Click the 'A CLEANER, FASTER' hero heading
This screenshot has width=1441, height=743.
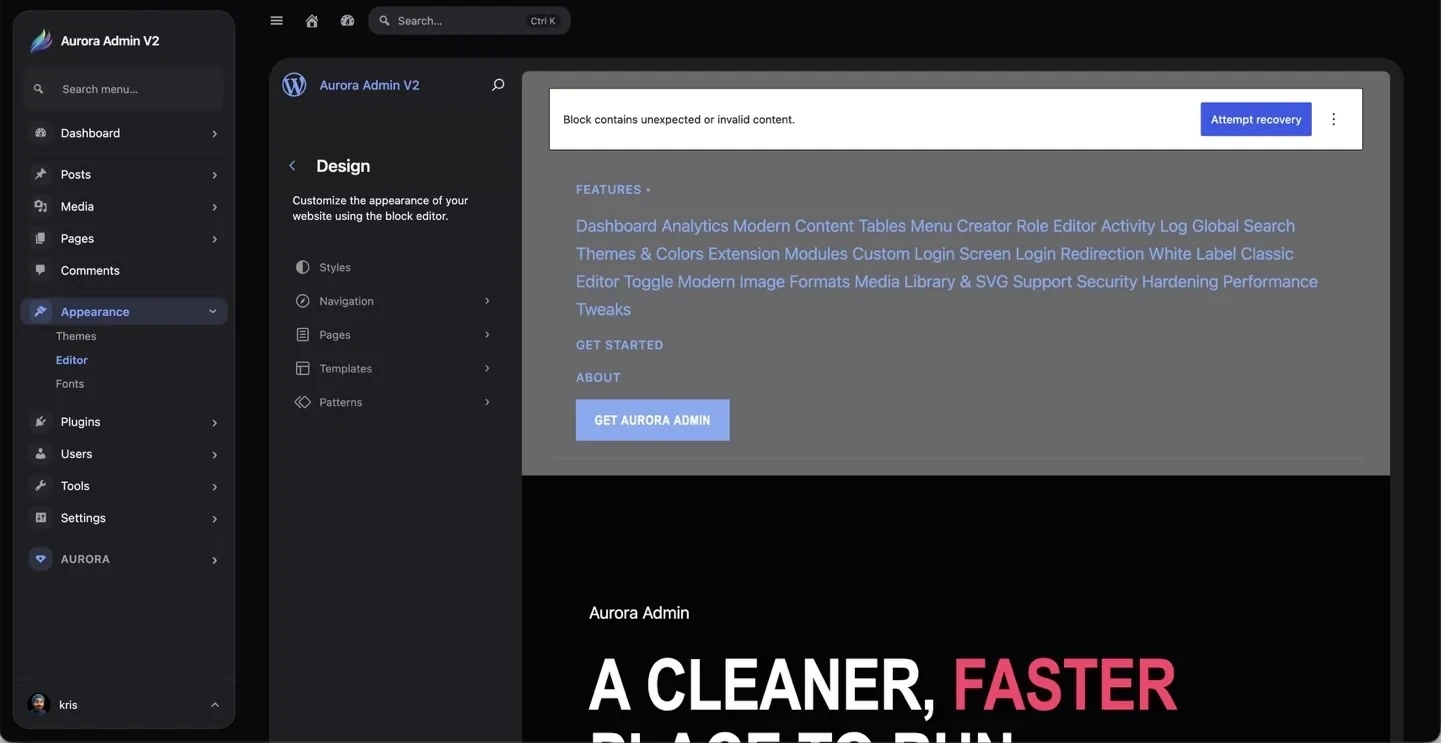click(x=883, y=686)
